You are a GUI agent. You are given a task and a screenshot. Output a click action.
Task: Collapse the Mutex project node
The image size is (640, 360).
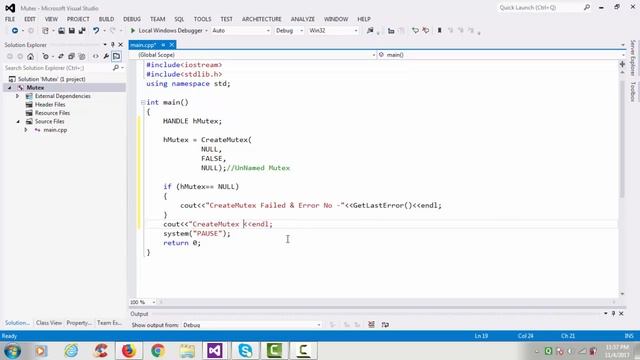9,88
